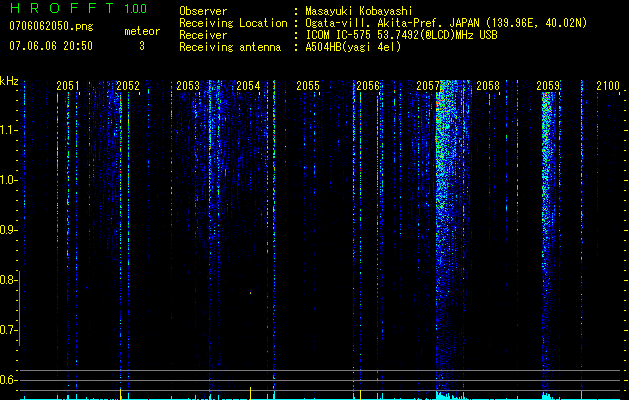Click the cyan power graph peak below 2057
The height and width of the screenshot is (400, 629).
pyautogui.click(x=445, y=396)
